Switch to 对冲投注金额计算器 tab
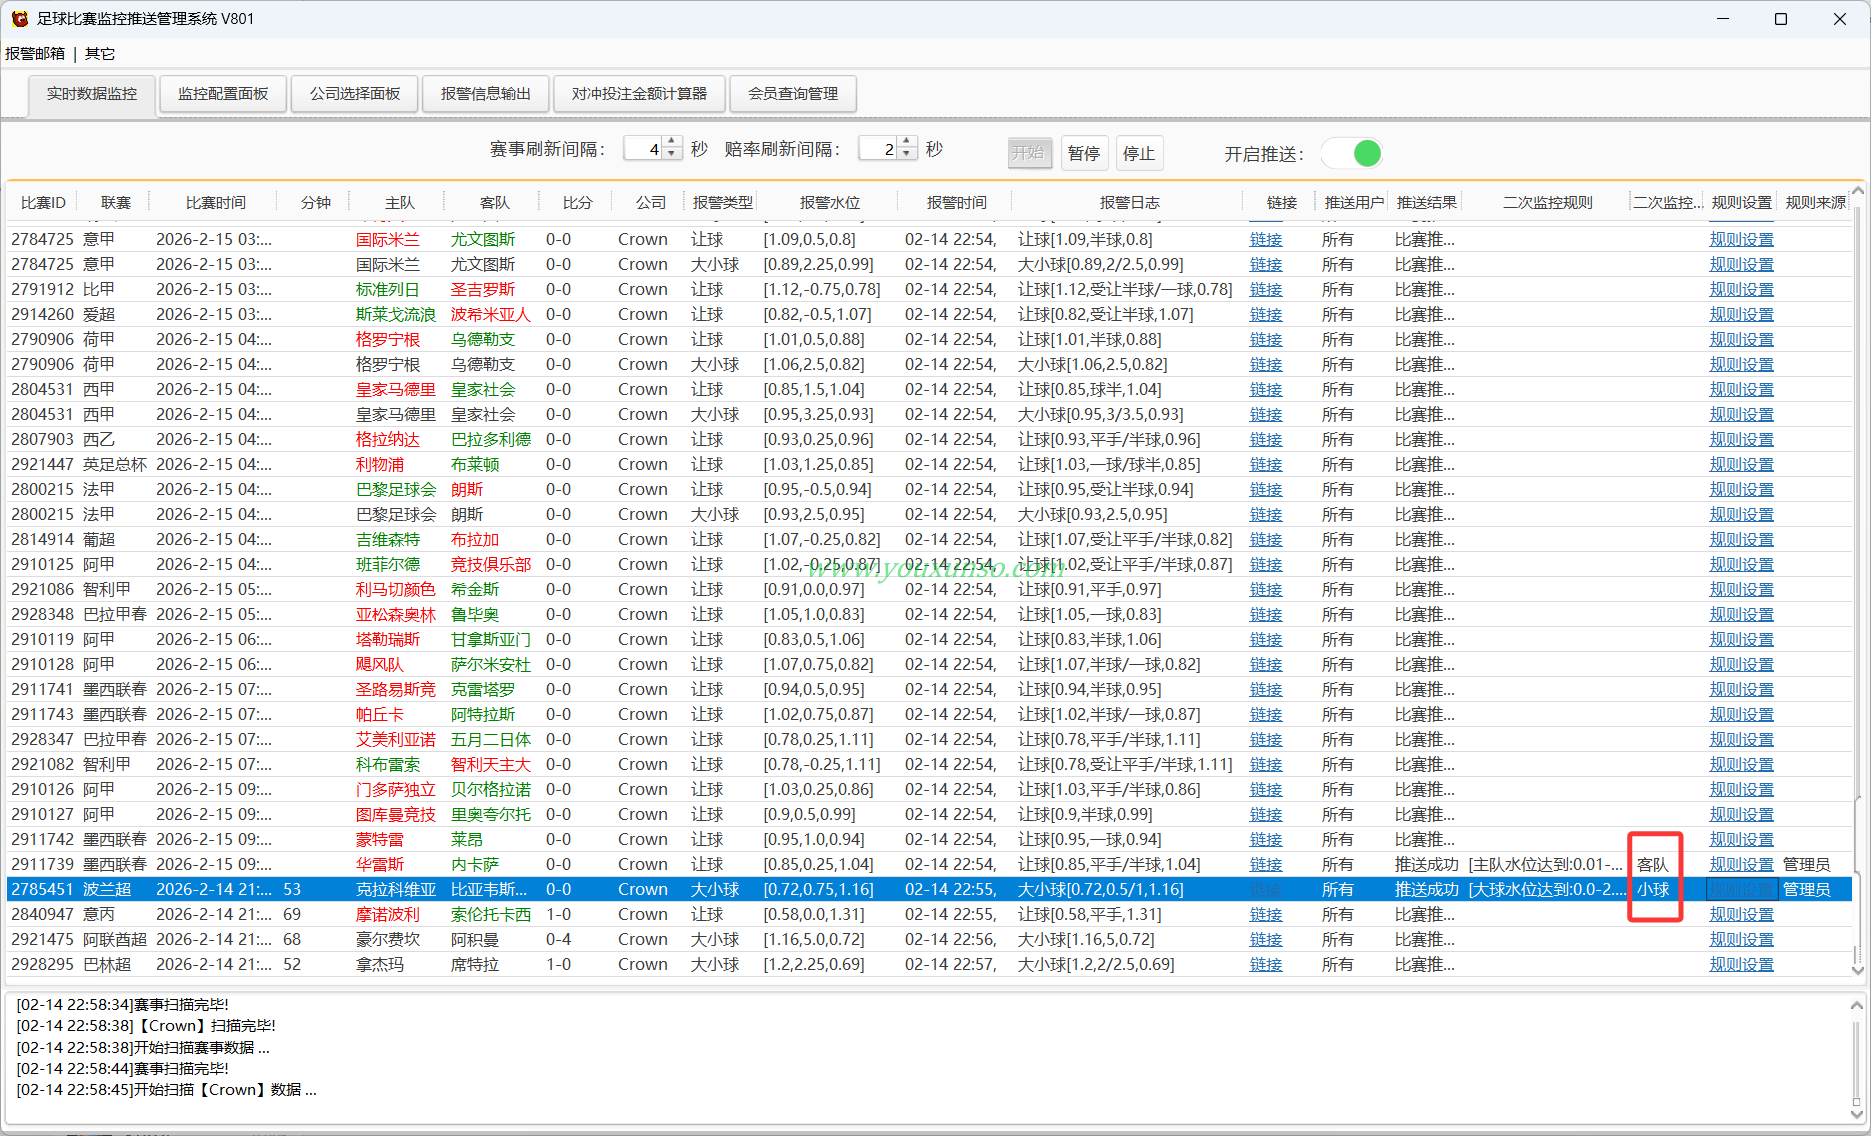 639,94
